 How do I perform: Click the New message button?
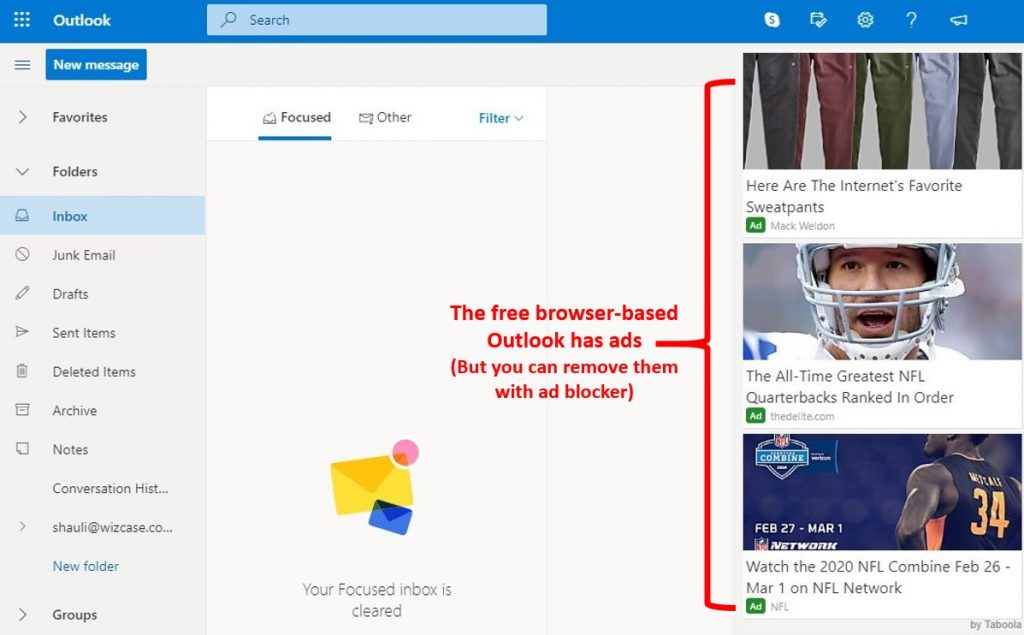pyautogui.click(x=96, y=65)
